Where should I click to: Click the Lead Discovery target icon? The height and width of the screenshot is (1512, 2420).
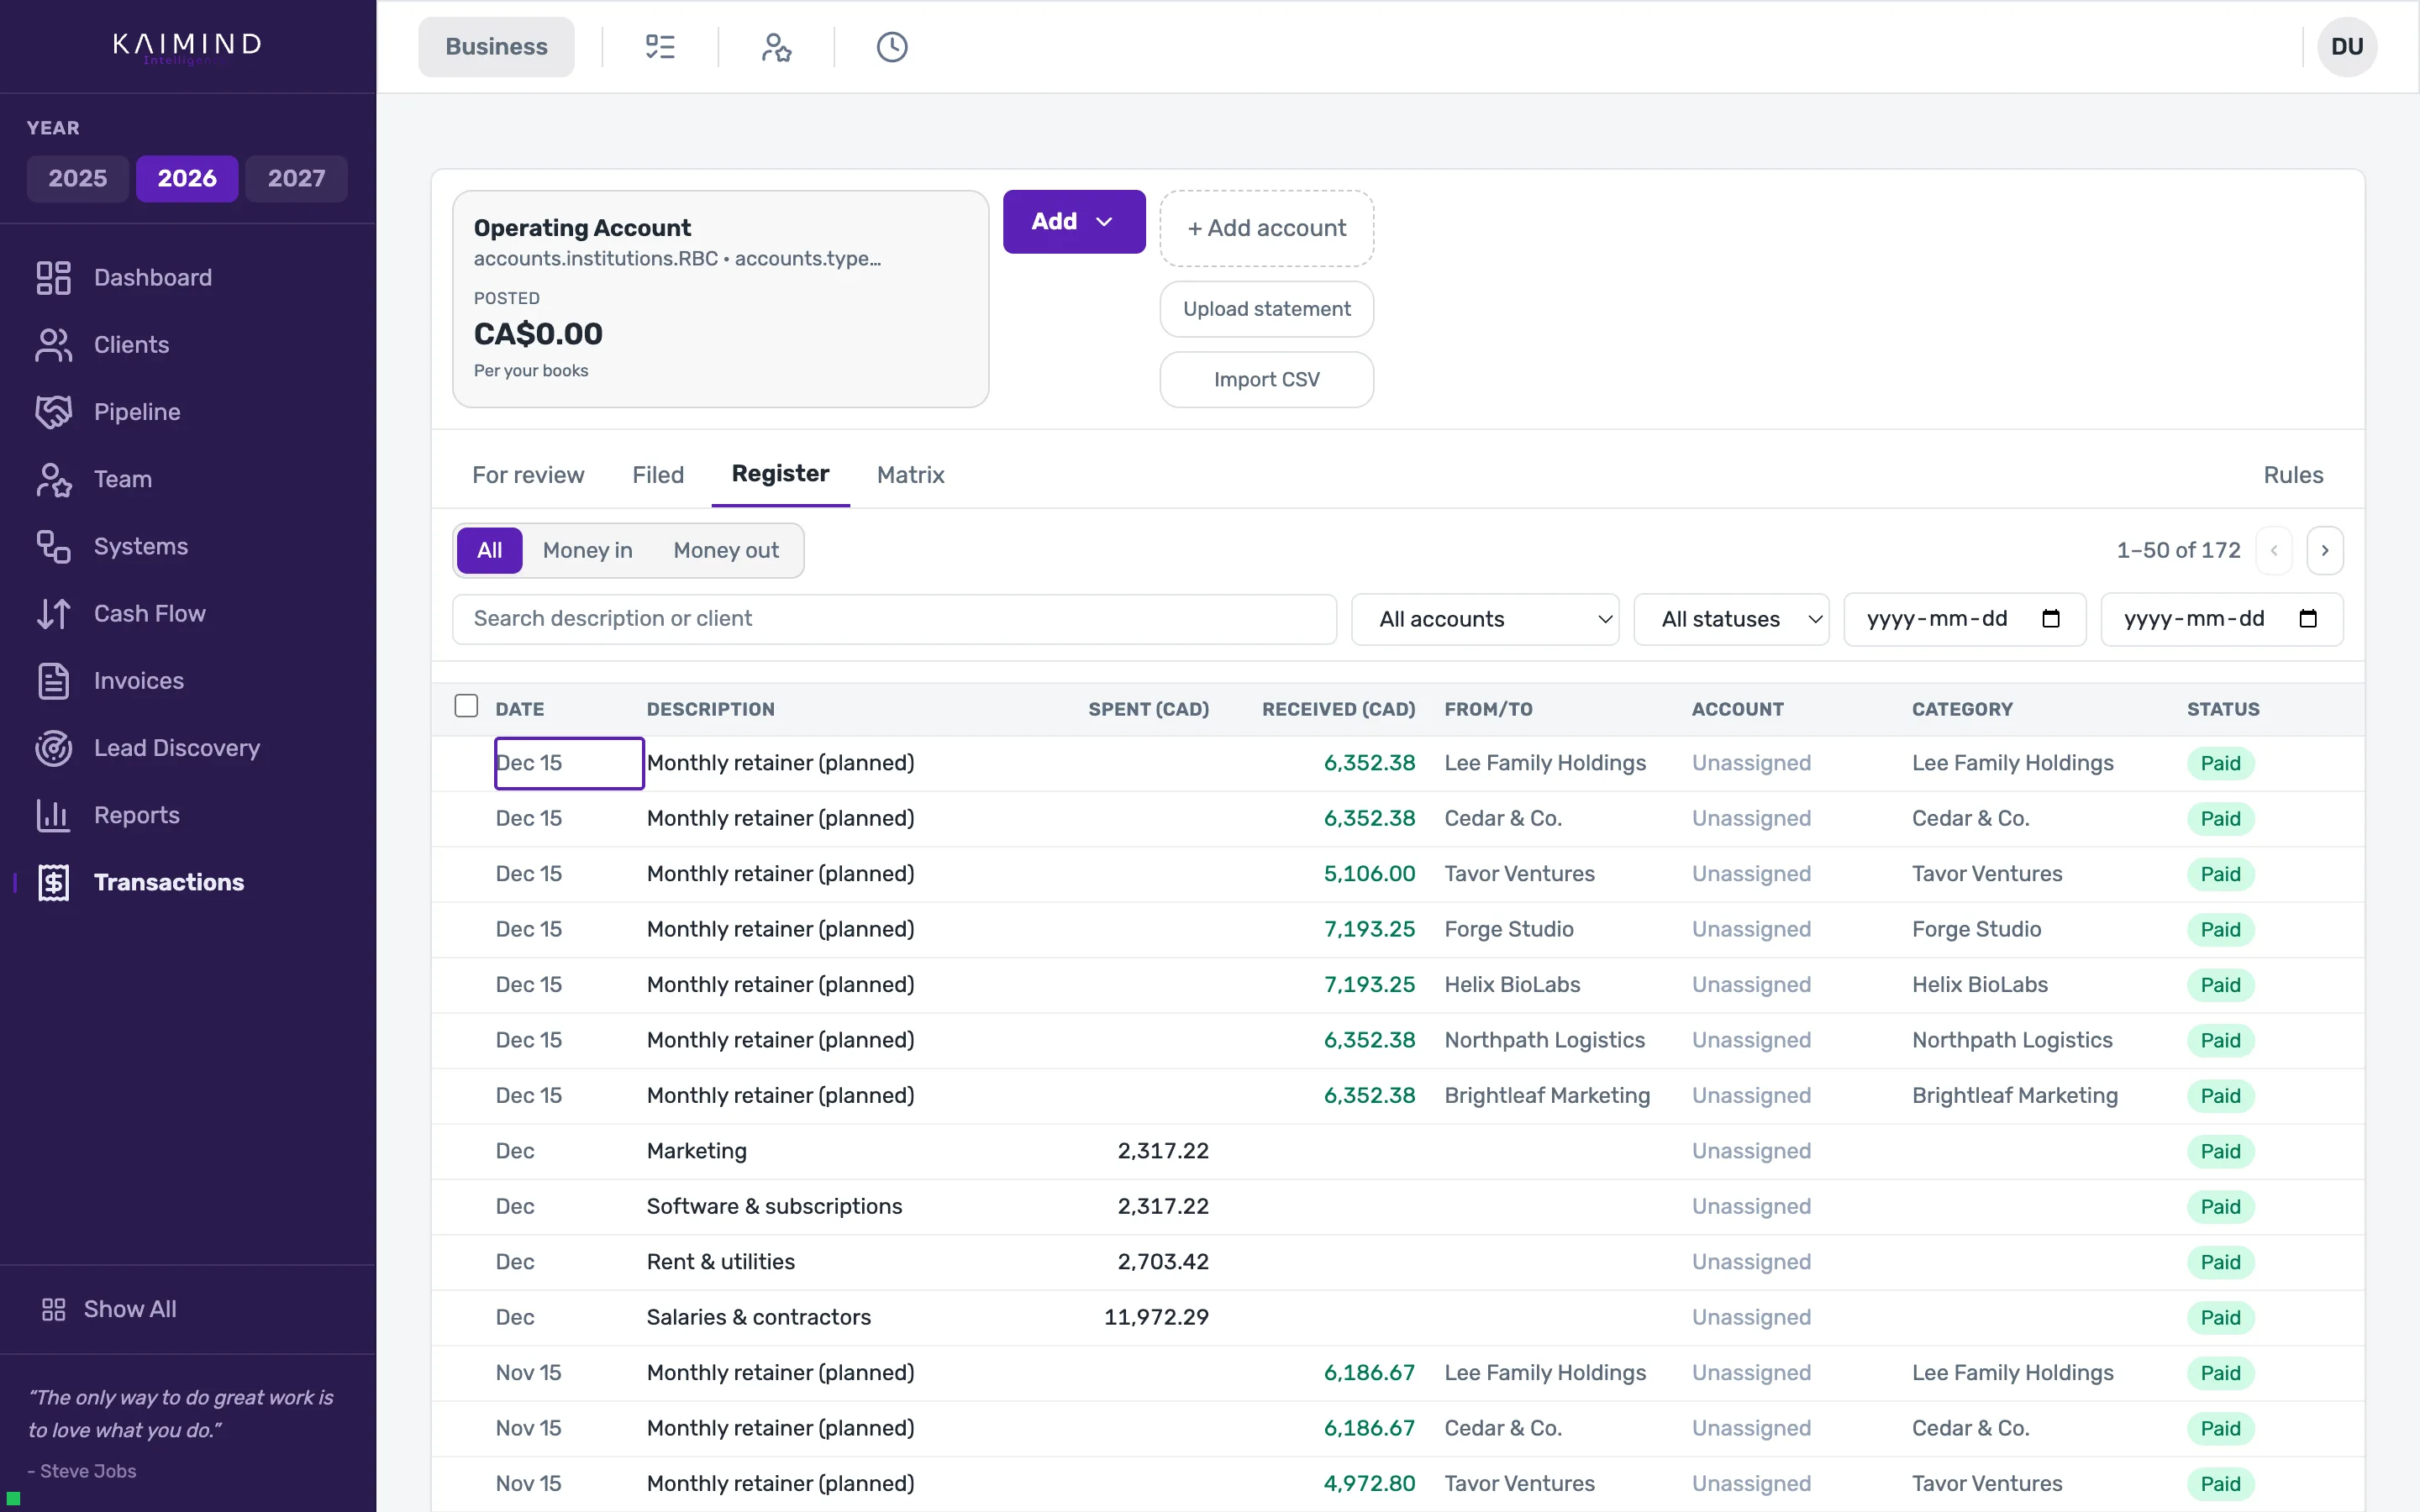[x=53, y=748]
